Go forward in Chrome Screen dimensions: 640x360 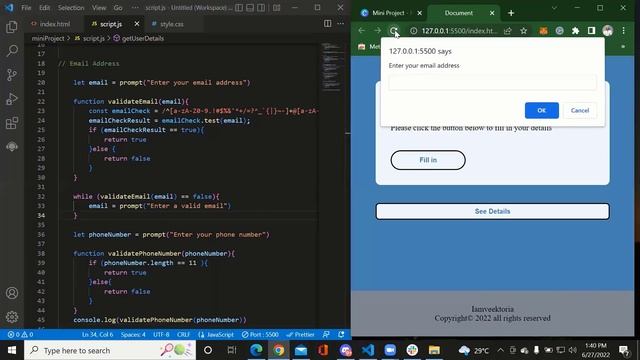point(378,31)
